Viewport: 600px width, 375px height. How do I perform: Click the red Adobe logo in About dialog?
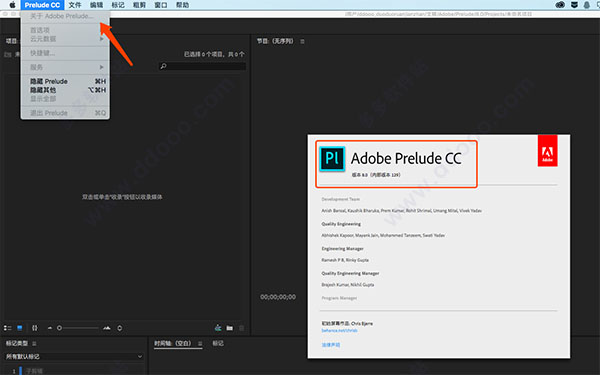pos(548,150)
